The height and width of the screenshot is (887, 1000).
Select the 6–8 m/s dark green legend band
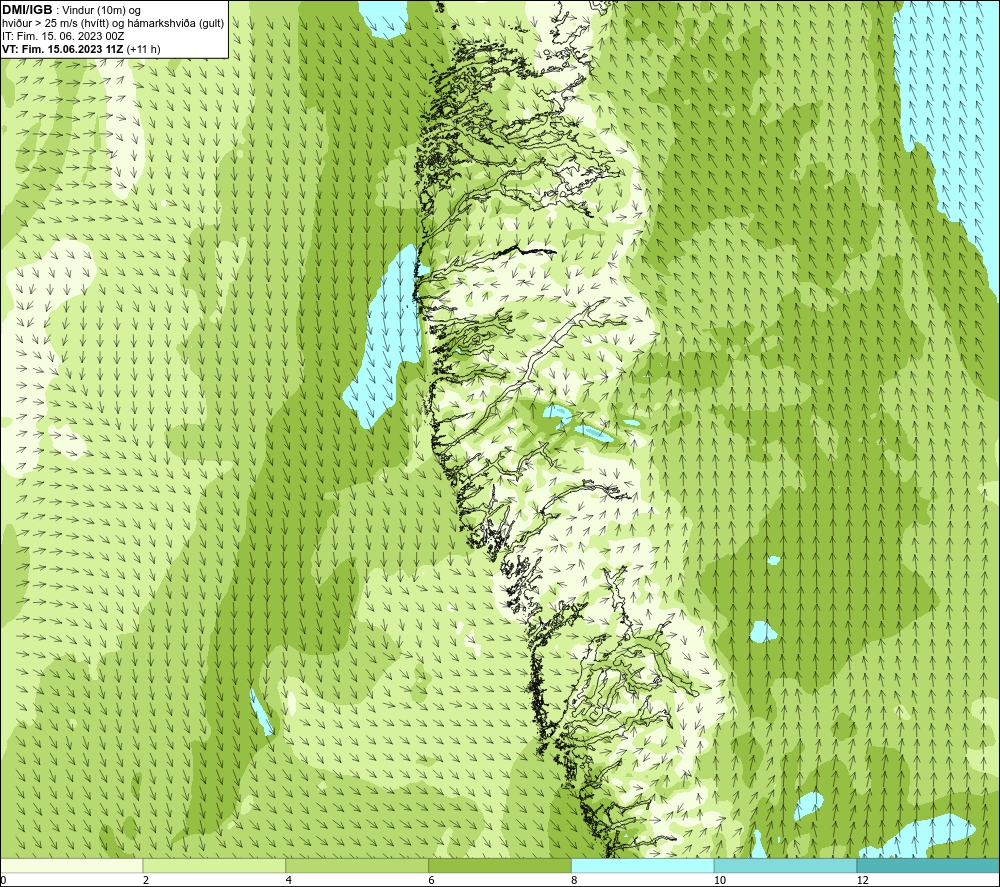click(x=500, y=866)
